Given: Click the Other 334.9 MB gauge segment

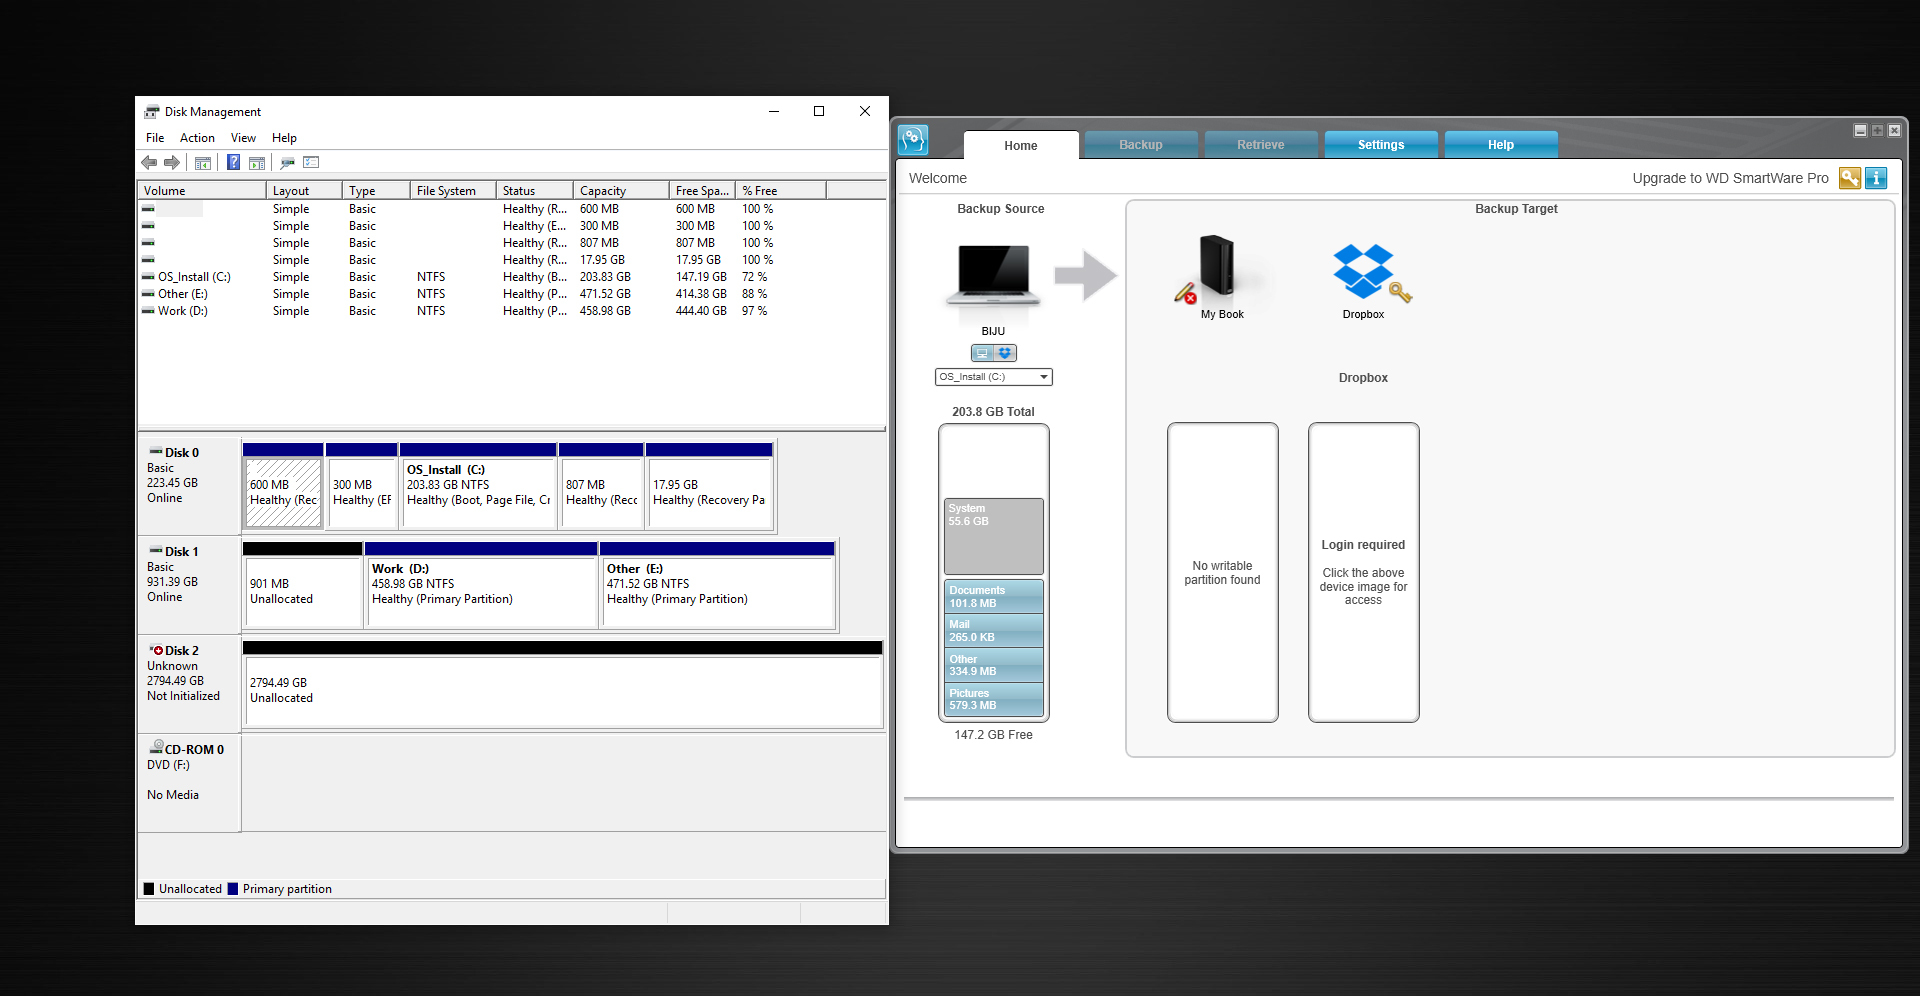Looking at the screenshot, I should (994, 665).
